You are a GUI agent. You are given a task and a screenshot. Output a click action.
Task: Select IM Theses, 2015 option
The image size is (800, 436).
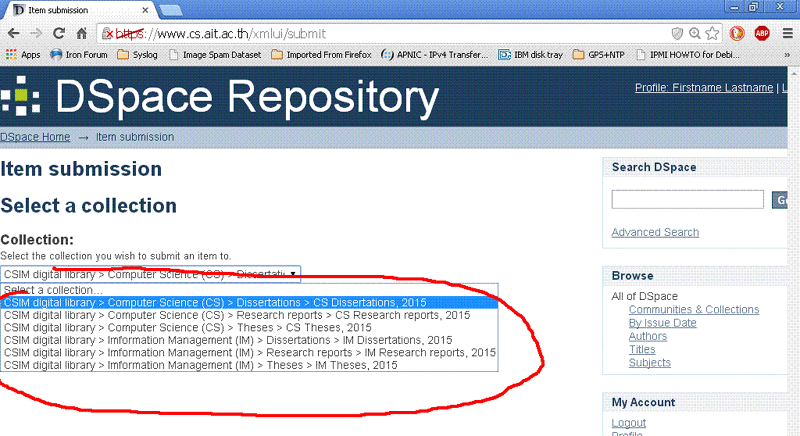(249, 365)
